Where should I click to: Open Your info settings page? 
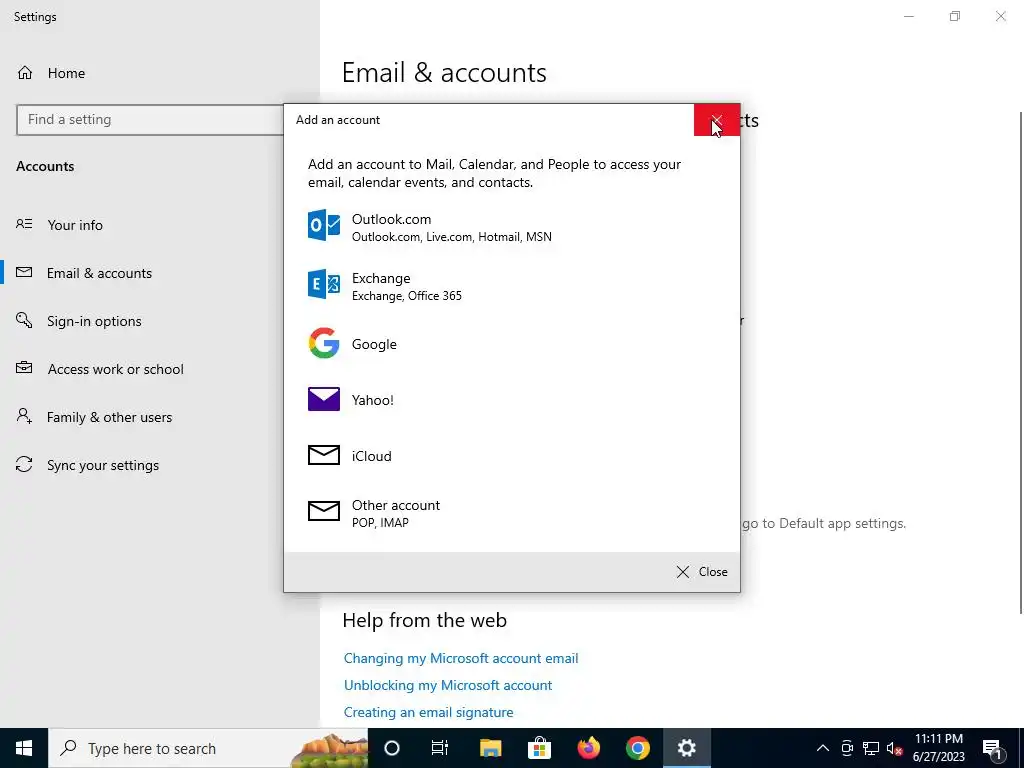[74, 225]
